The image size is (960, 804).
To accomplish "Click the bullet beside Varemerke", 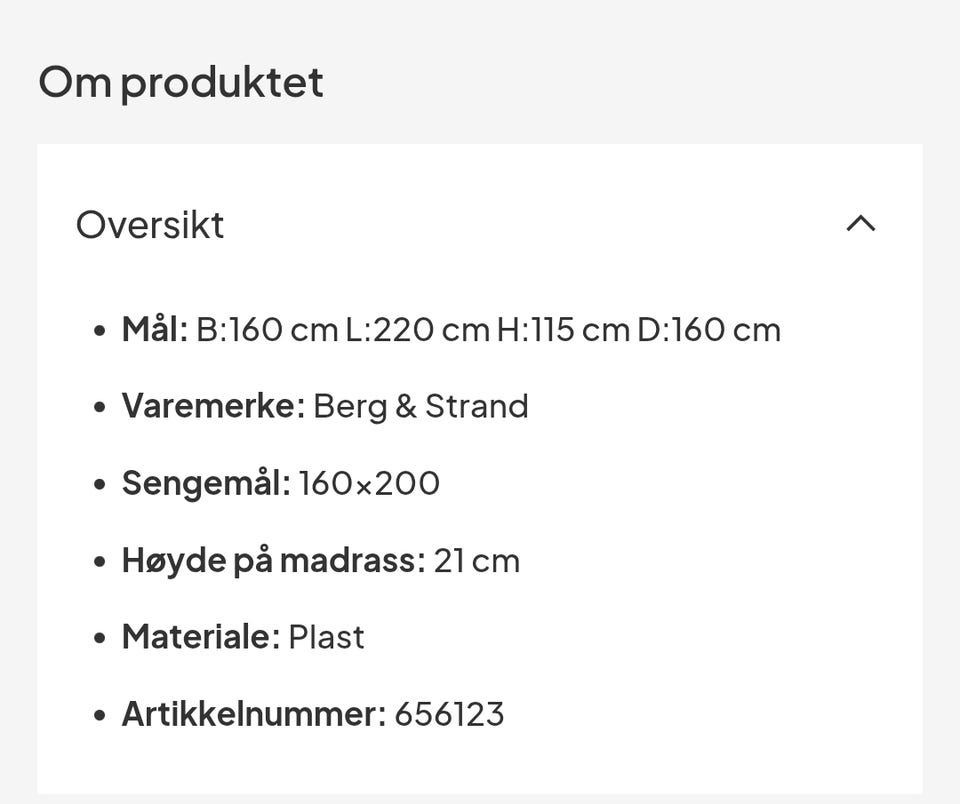I will 98,406.
